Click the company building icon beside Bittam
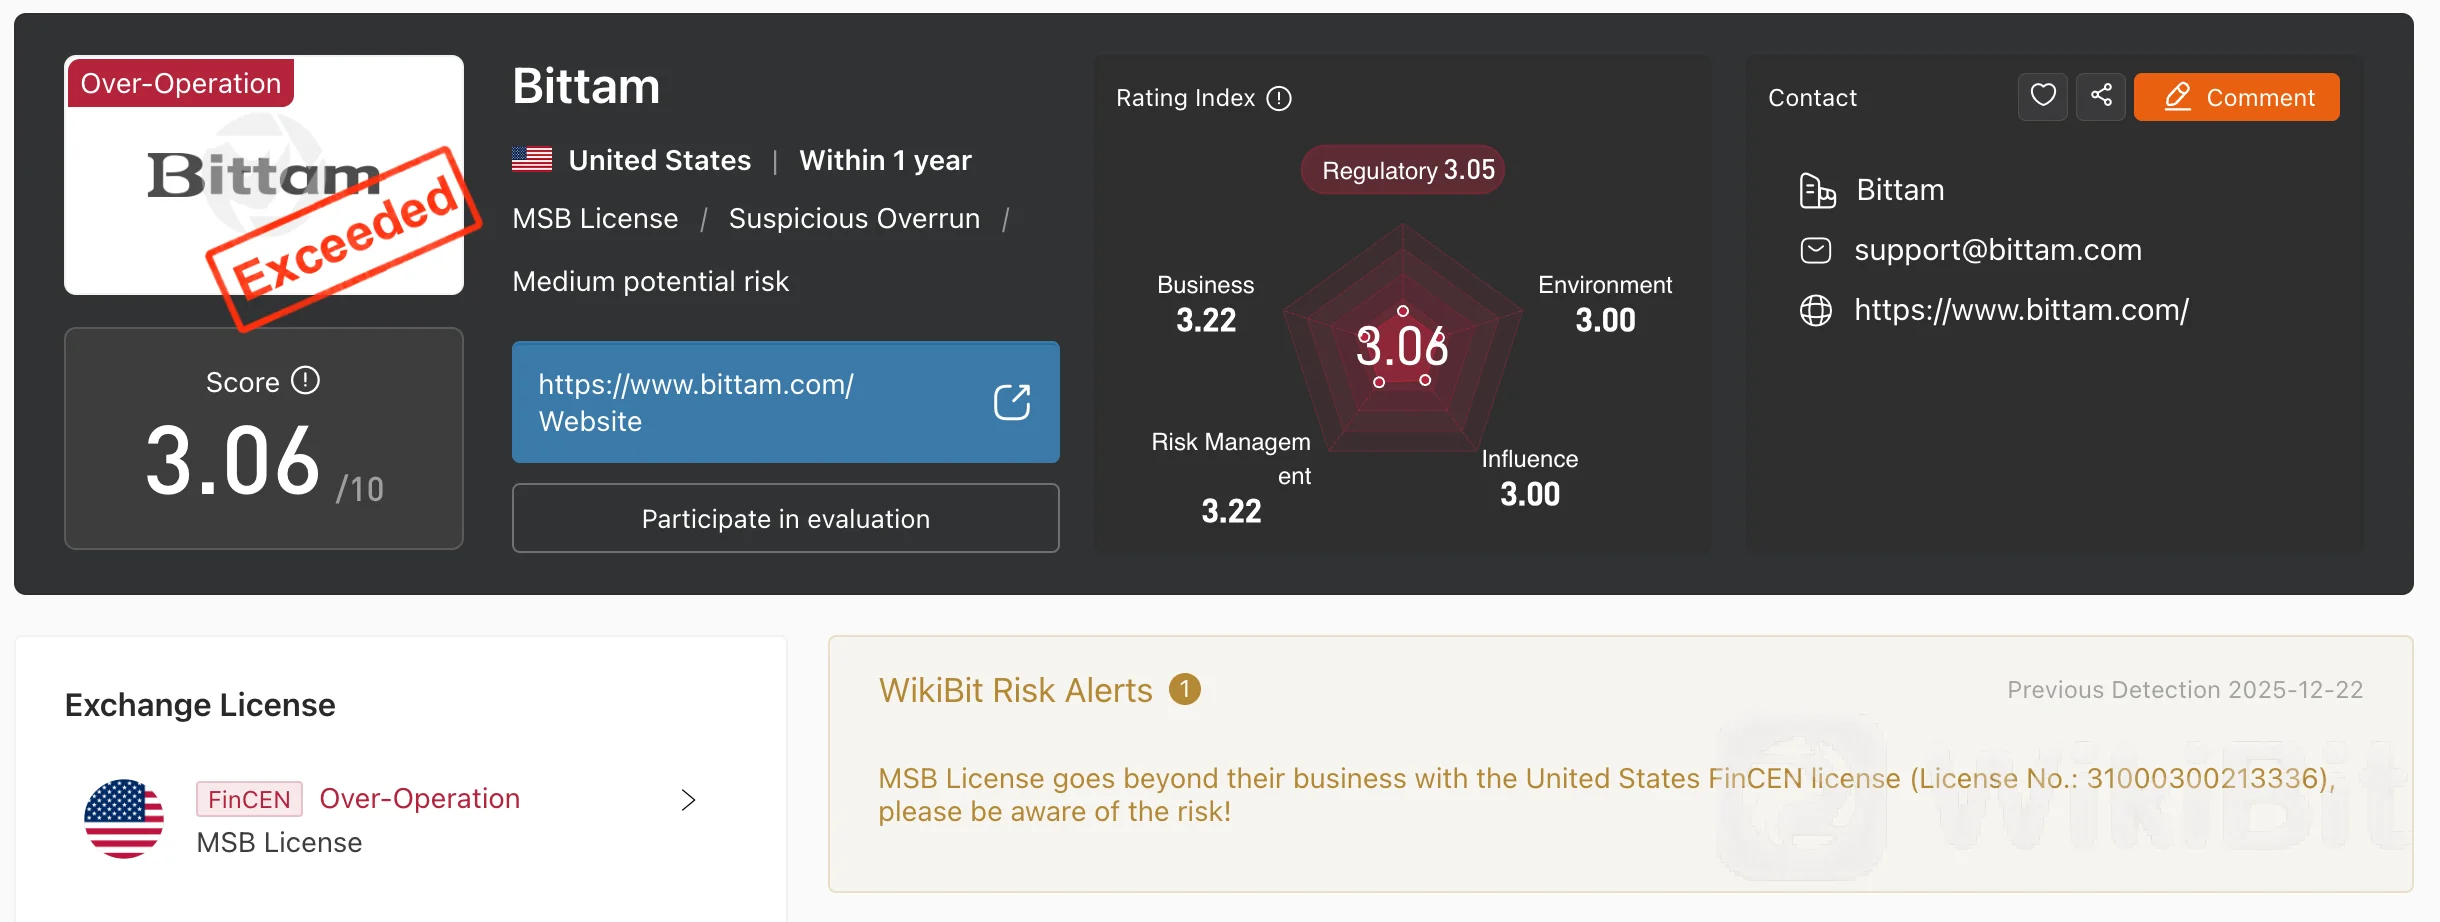 pyautogui.click(x=1817, y=190)
